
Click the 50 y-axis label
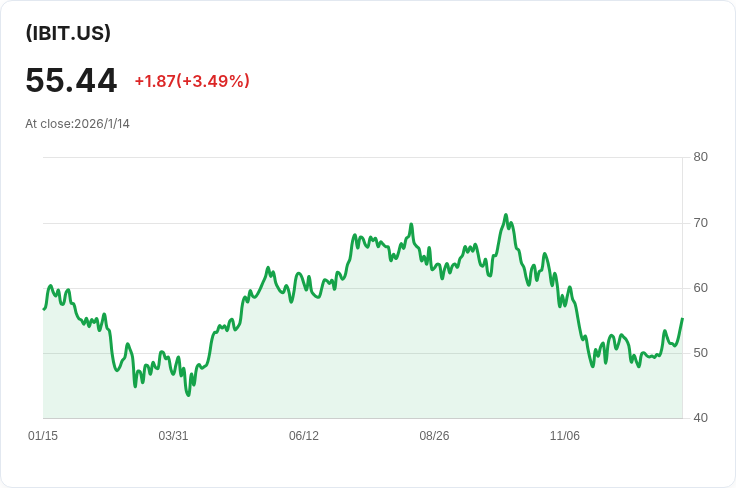pyautogui.click(x=700, y=353)
